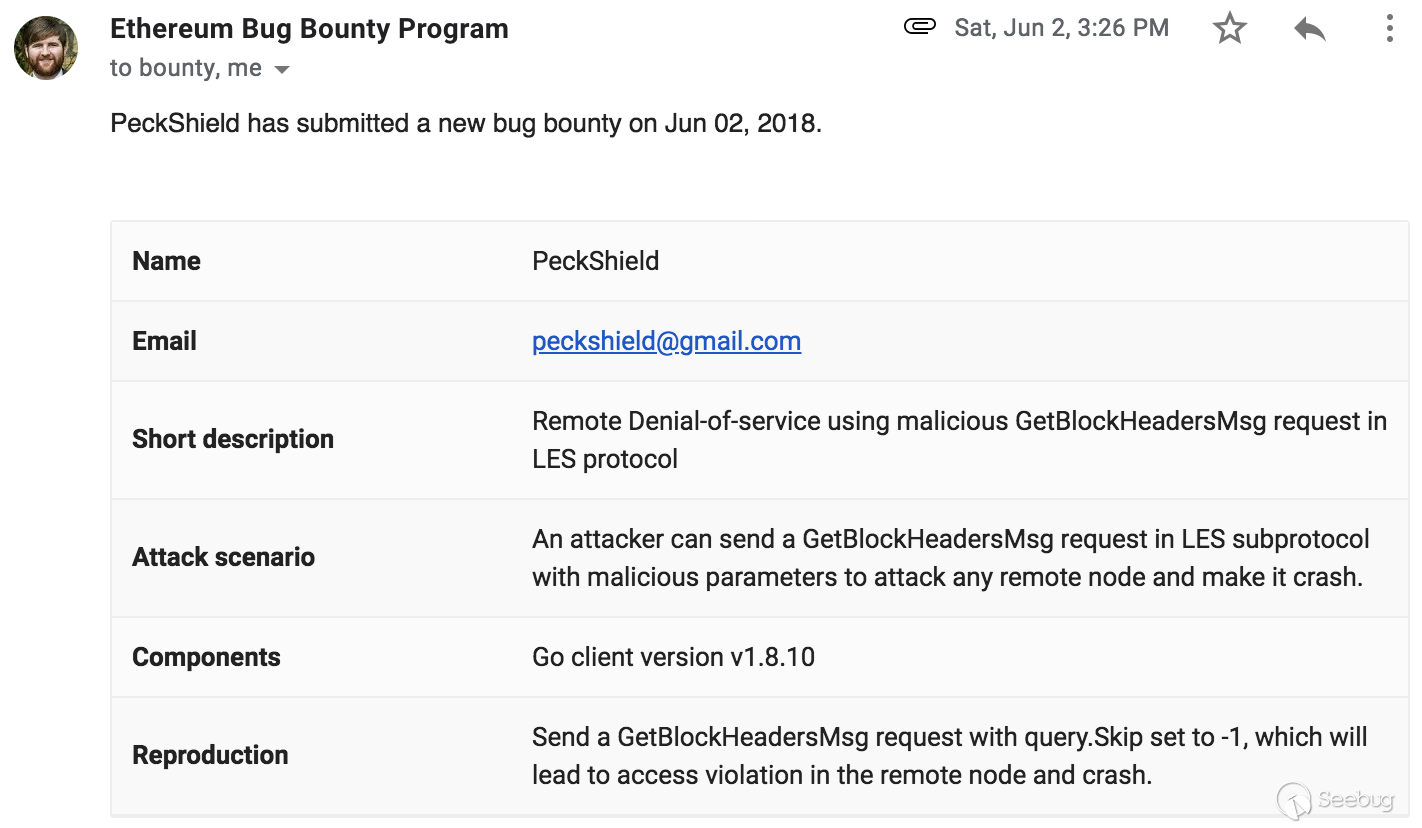Click the attachment paperclip icon

919,27
